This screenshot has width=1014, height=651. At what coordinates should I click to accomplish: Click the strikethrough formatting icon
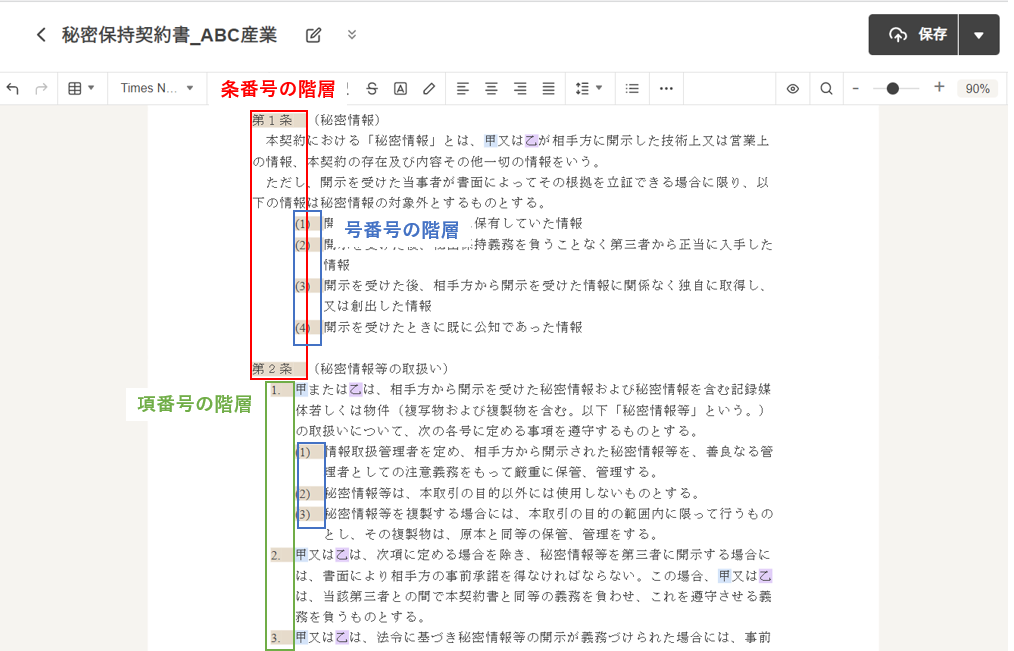point(372,88)
